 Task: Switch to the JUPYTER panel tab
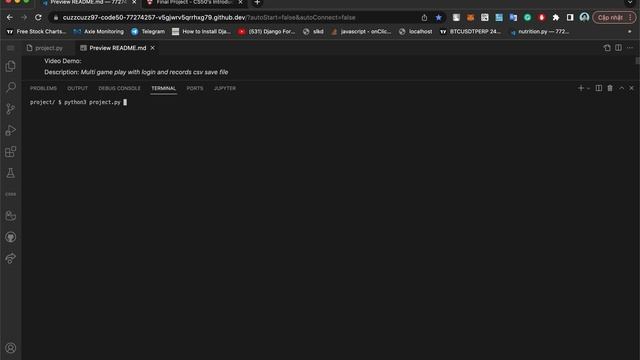224,88
